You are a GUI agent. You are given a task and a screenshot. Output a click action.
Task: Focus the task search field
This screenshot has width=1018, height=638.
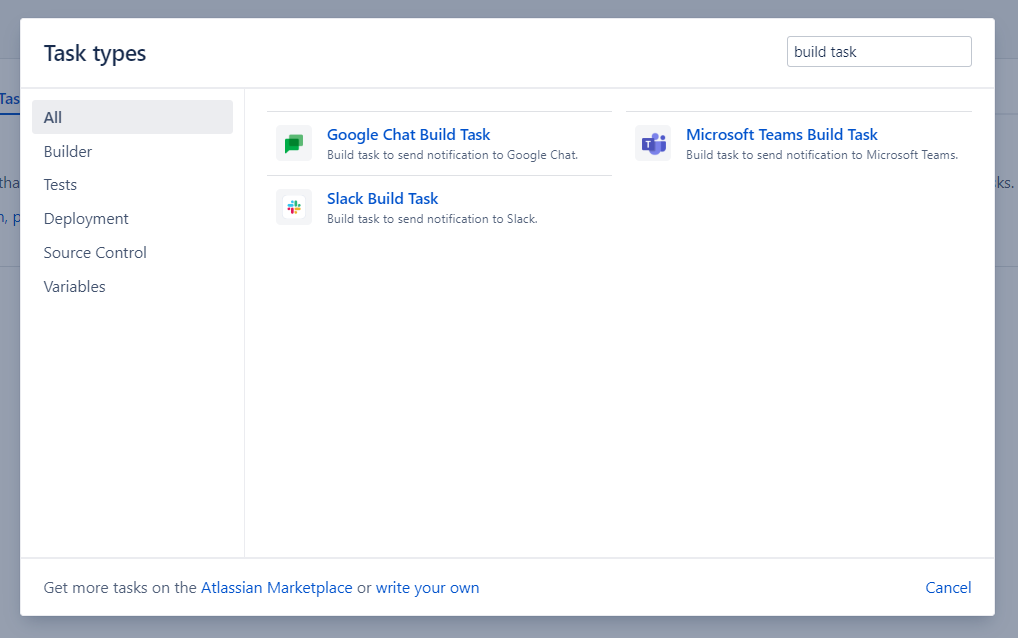tap(878, 52)
